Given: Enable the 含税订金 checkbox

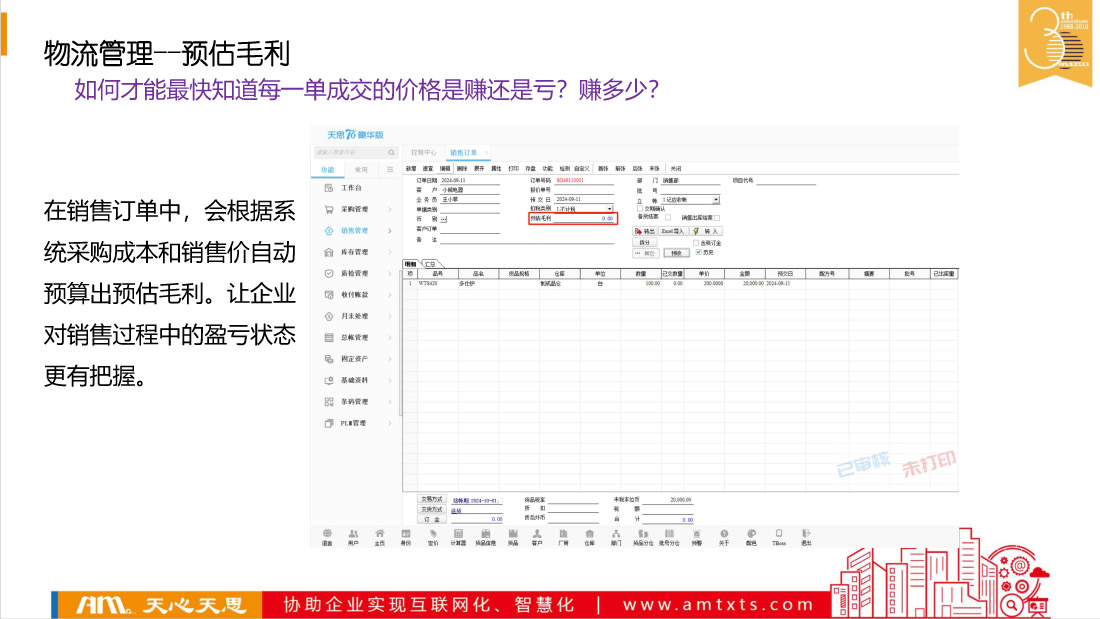Looking at the screenshot, I should click(696, 242).
